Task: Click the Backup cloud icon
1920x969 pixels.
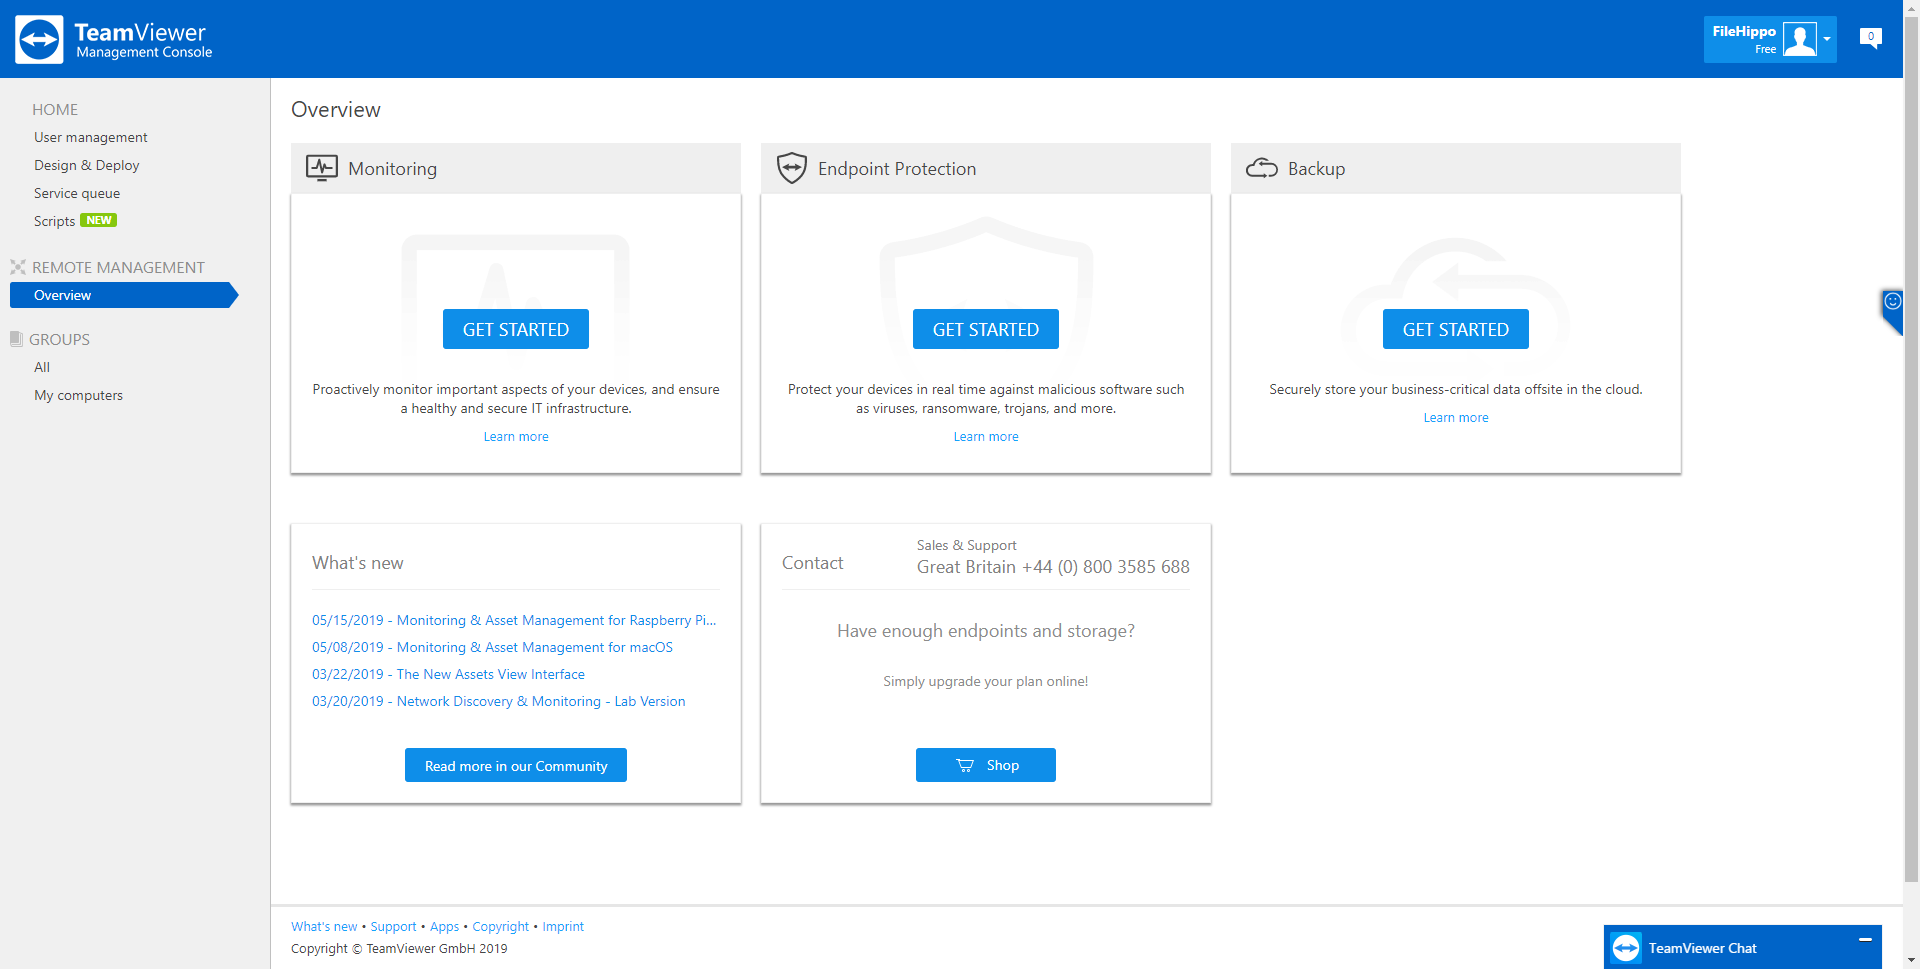Action: tap(1262, 168)
